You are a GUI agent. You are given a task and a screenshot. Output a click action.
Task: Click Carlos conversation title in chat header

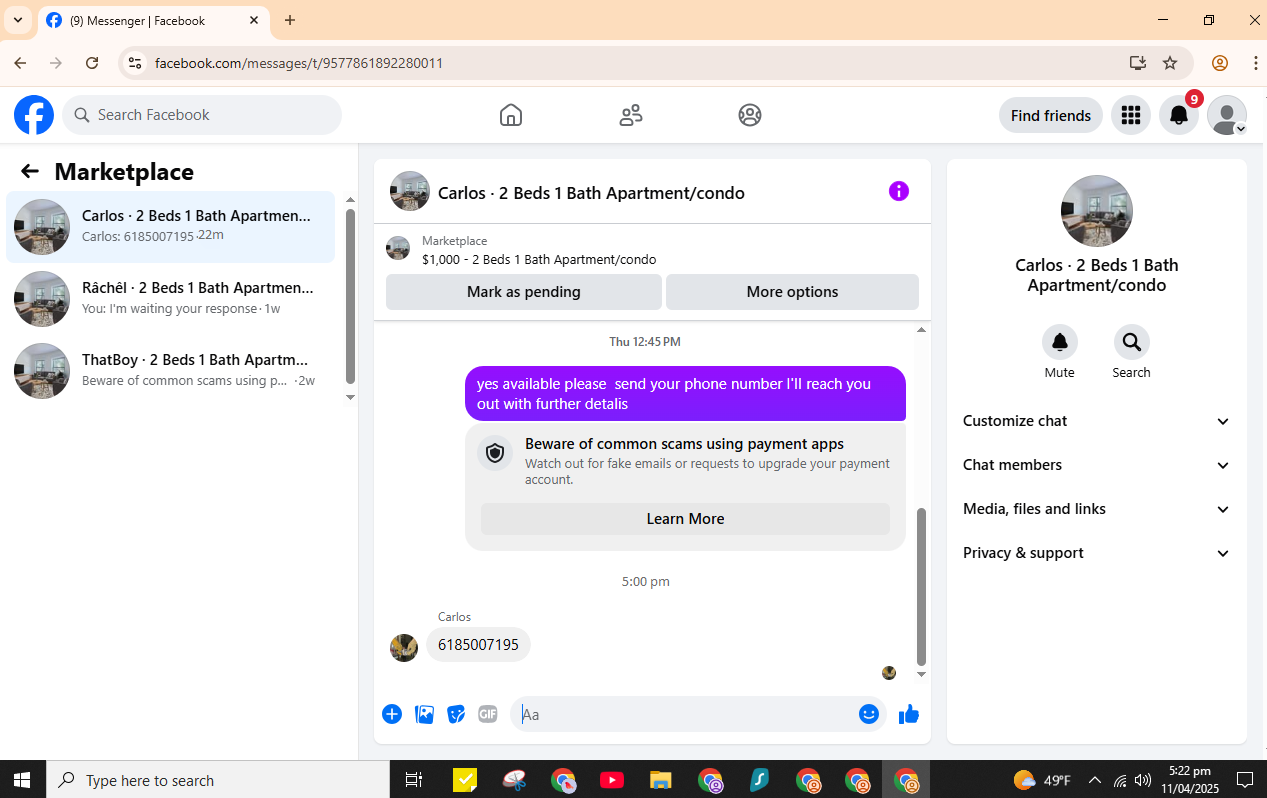point(591,193)
